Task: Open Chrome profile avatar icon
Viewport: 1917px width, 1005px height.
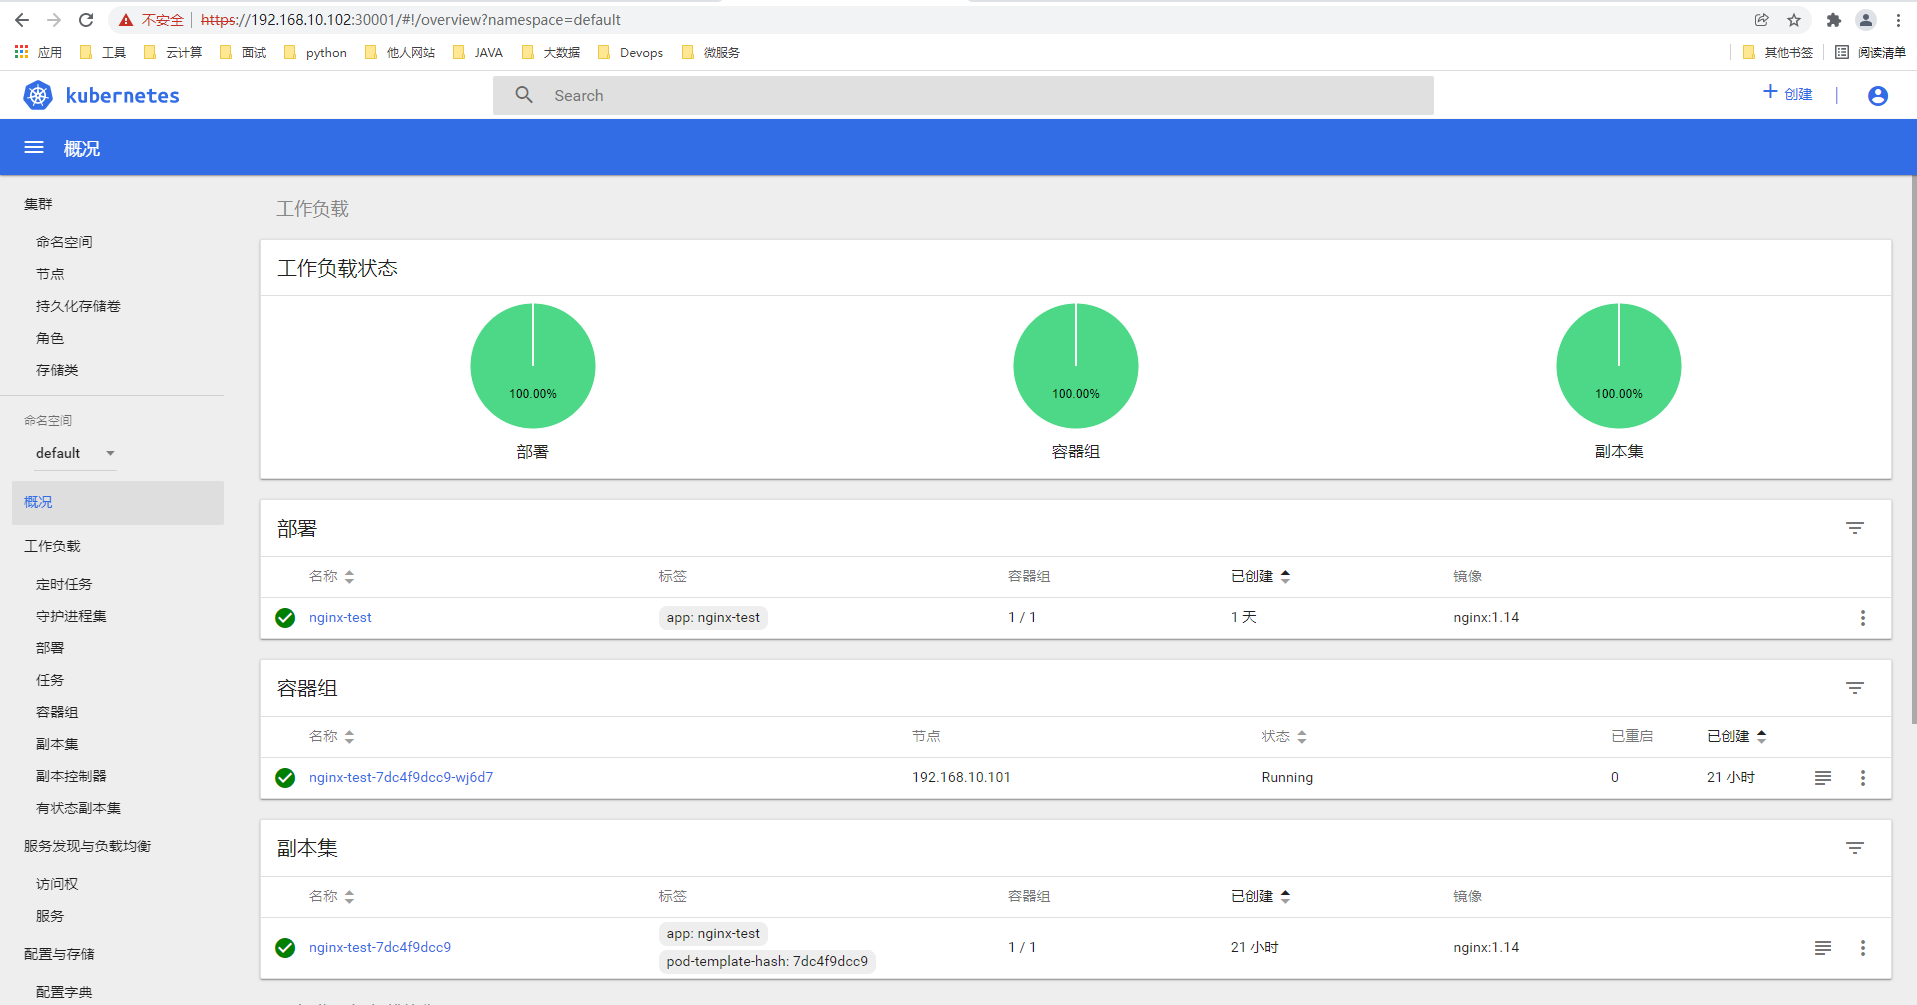Action: click(x=1866, y=20)
